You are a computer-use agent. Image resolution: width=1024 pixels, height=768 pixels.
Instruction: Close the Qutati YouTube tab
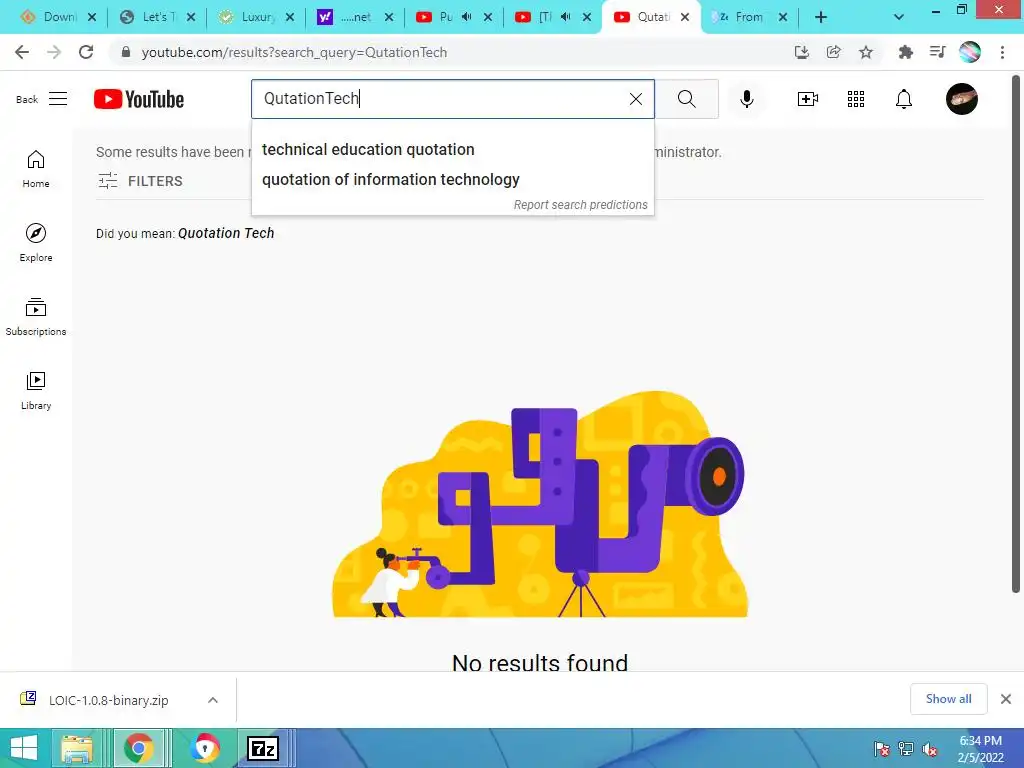pyautogui.click(x=685, y=17)
